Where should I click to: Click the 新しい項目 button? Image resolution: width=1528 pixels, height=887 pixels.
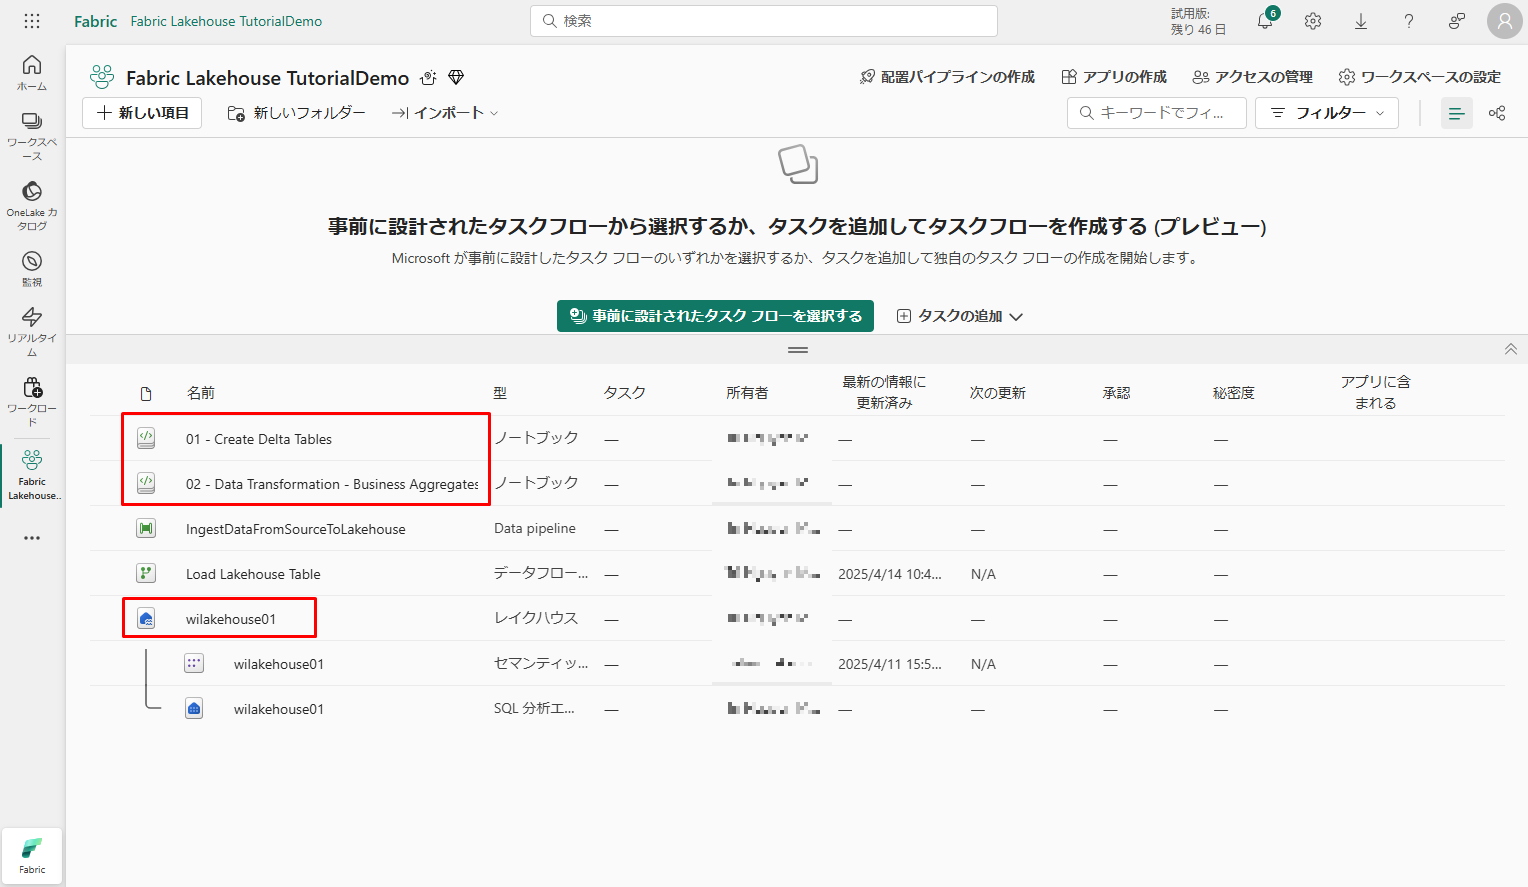pos(142,113)
